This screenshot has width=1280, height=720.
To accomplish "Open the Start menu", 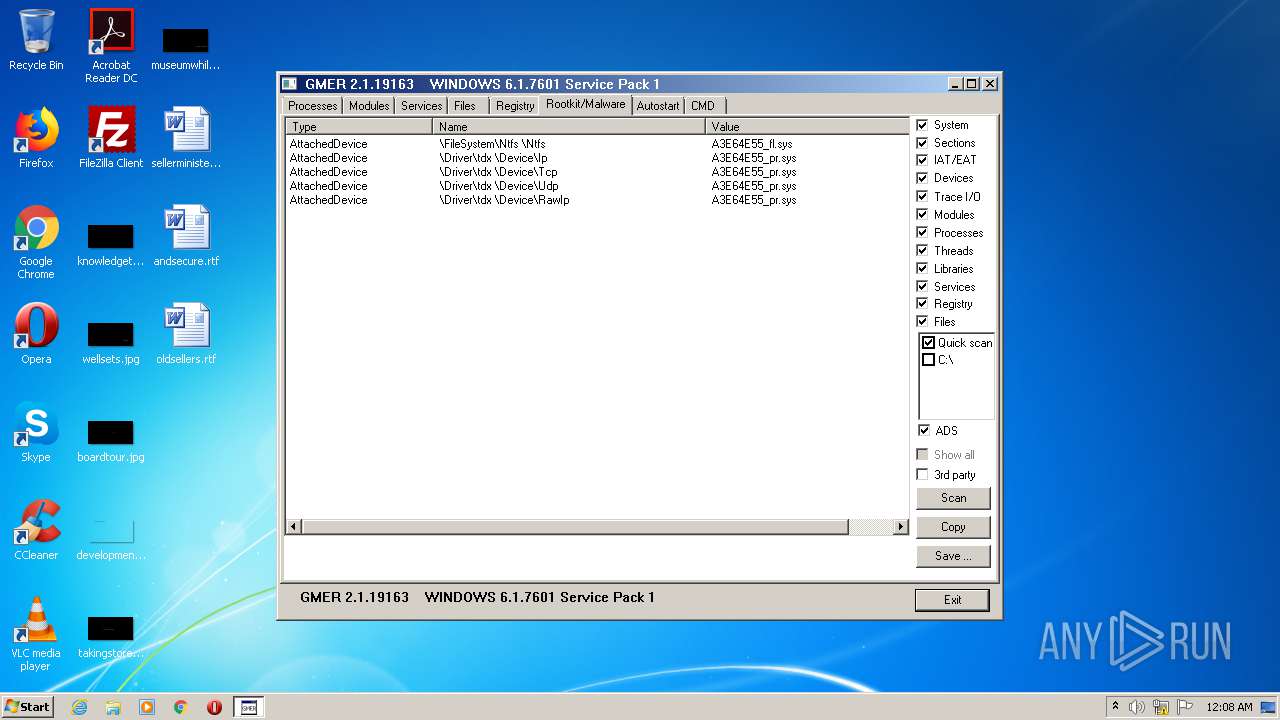I will [27, 707].
